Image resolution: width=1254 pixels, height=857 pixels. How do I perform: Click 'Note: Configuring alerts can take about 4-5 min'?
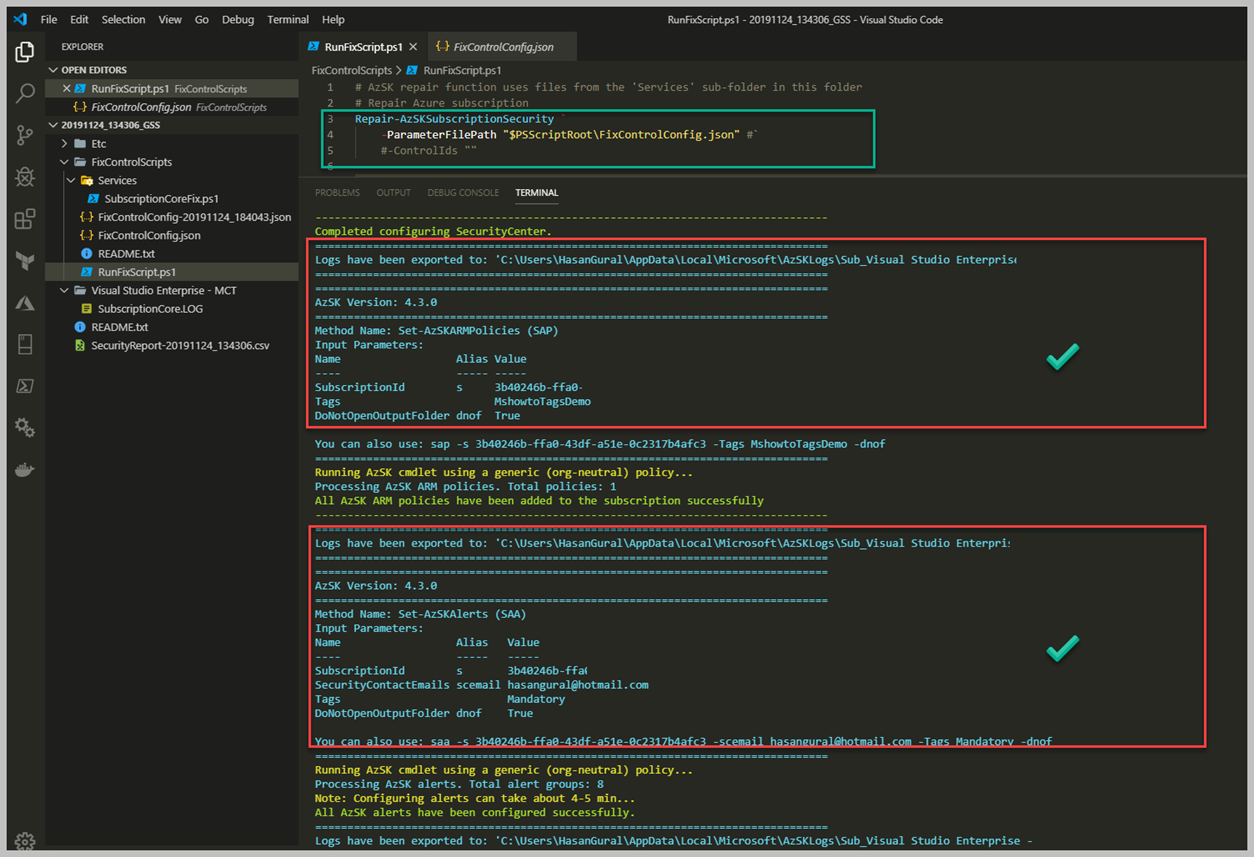tap(475, 798)
